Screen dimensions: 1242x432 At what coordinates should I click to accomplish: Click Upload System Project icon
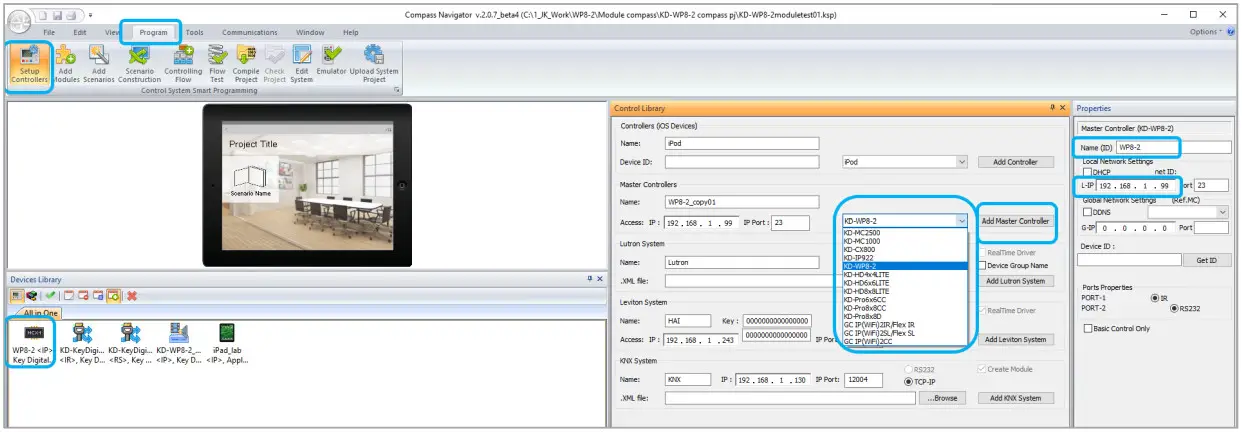pos(374,64)
